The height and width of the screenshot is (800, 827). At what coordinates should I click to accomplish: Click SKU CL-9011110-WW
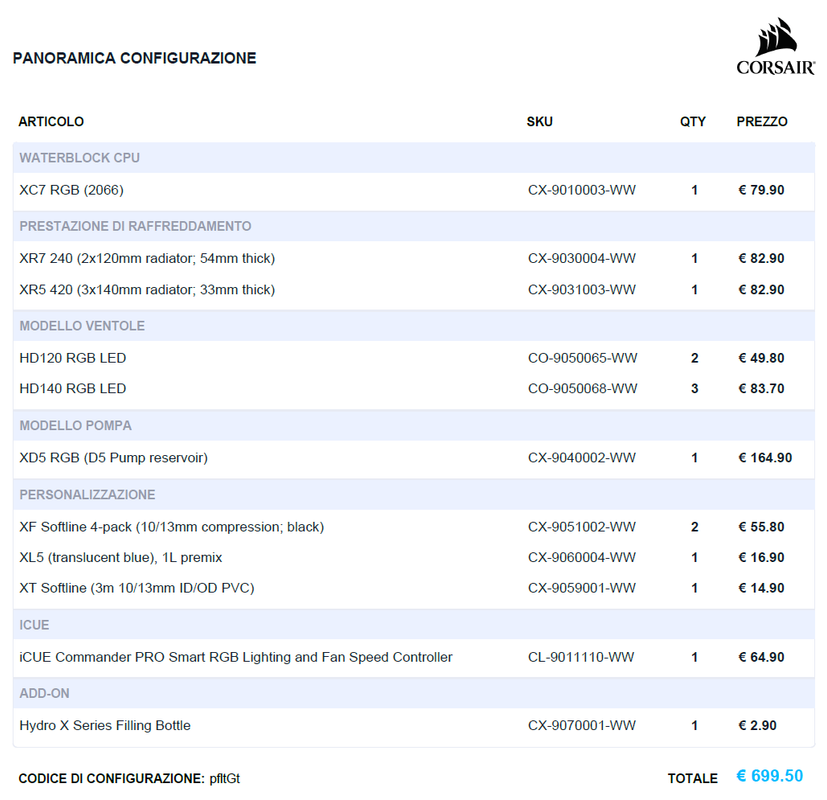(581, 657)
